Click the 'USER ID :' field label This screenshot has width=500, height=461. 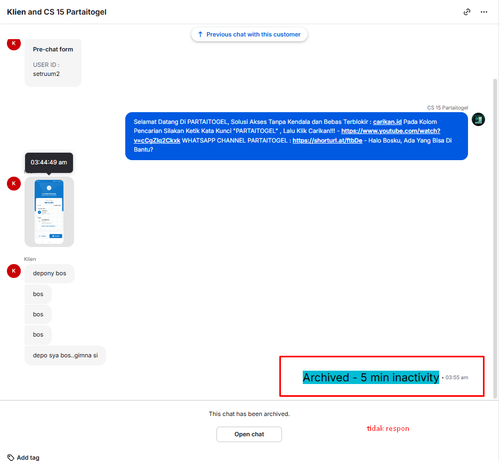tap(46, 65)
